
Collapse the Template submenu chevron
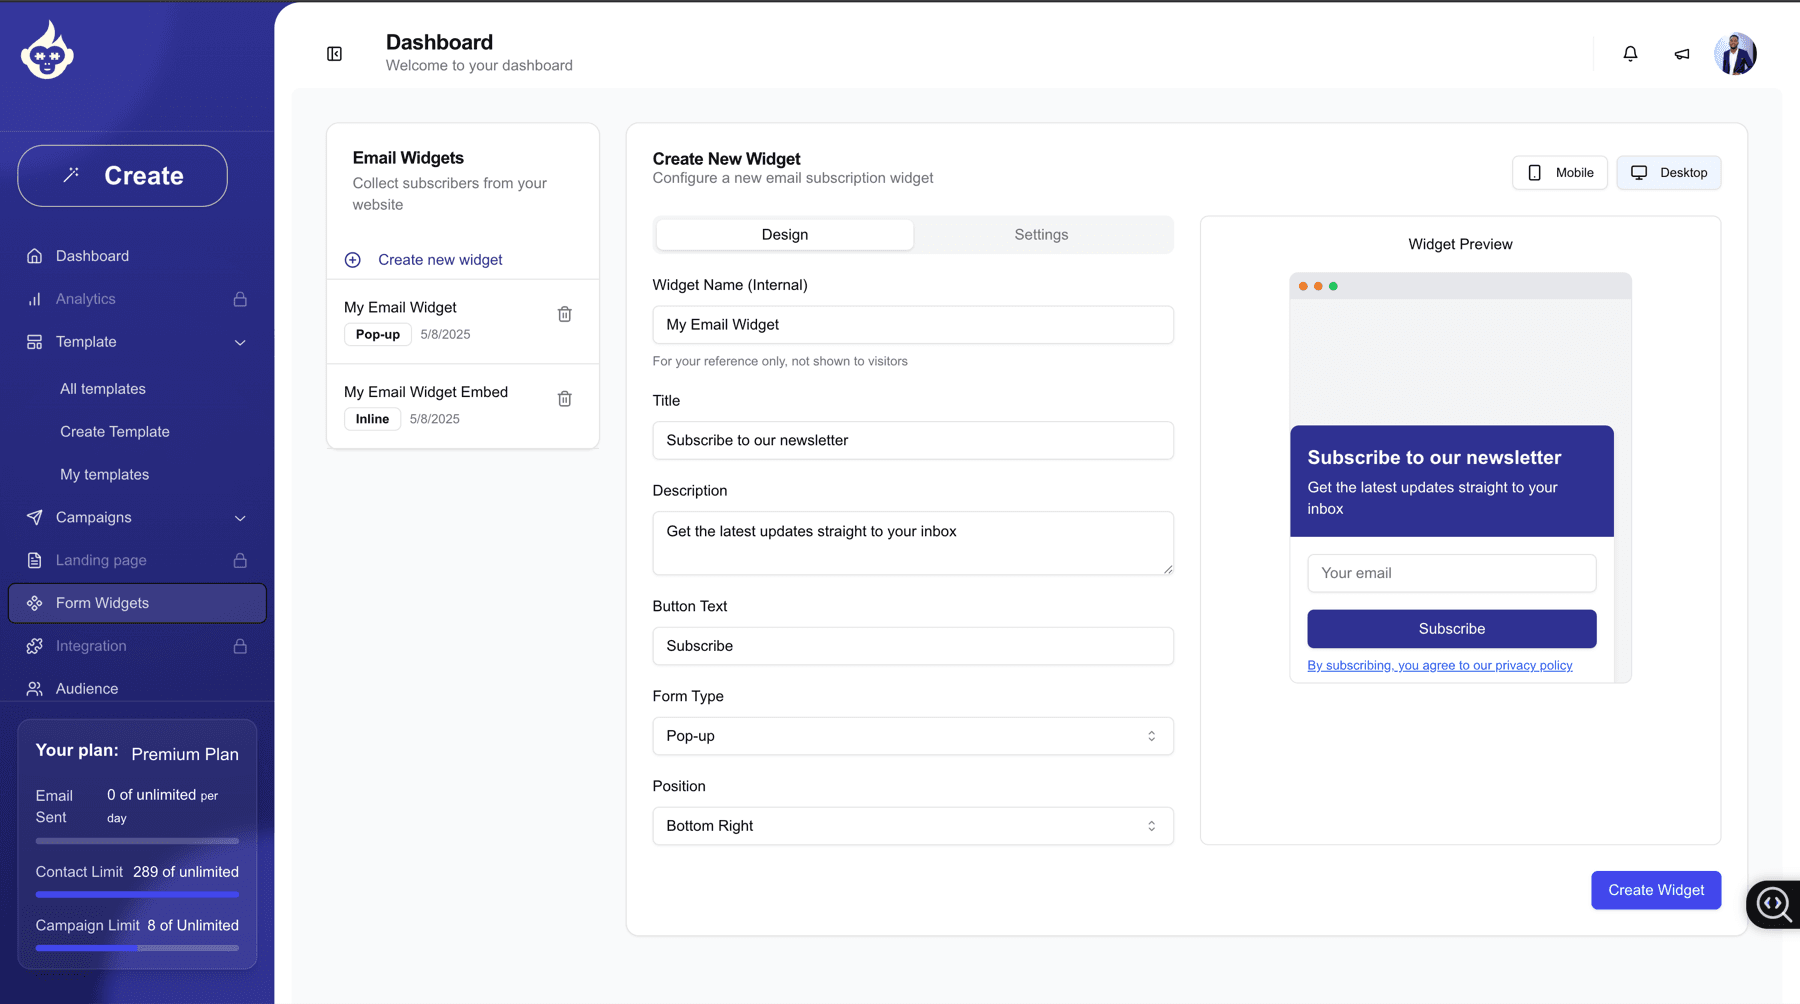240,343
